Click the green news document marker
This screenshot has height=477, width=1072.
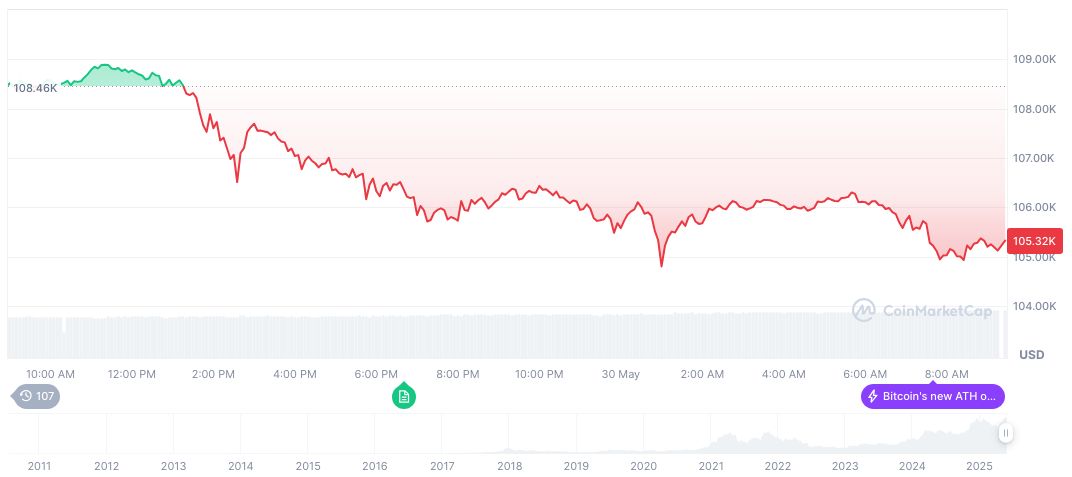(x=403, y=396)
